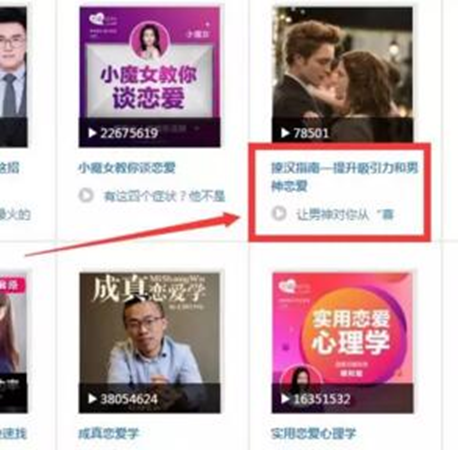Click play icon beside 16351532 count
The height and width of the screenshot is (450, 458).
(x=285, y=399)
